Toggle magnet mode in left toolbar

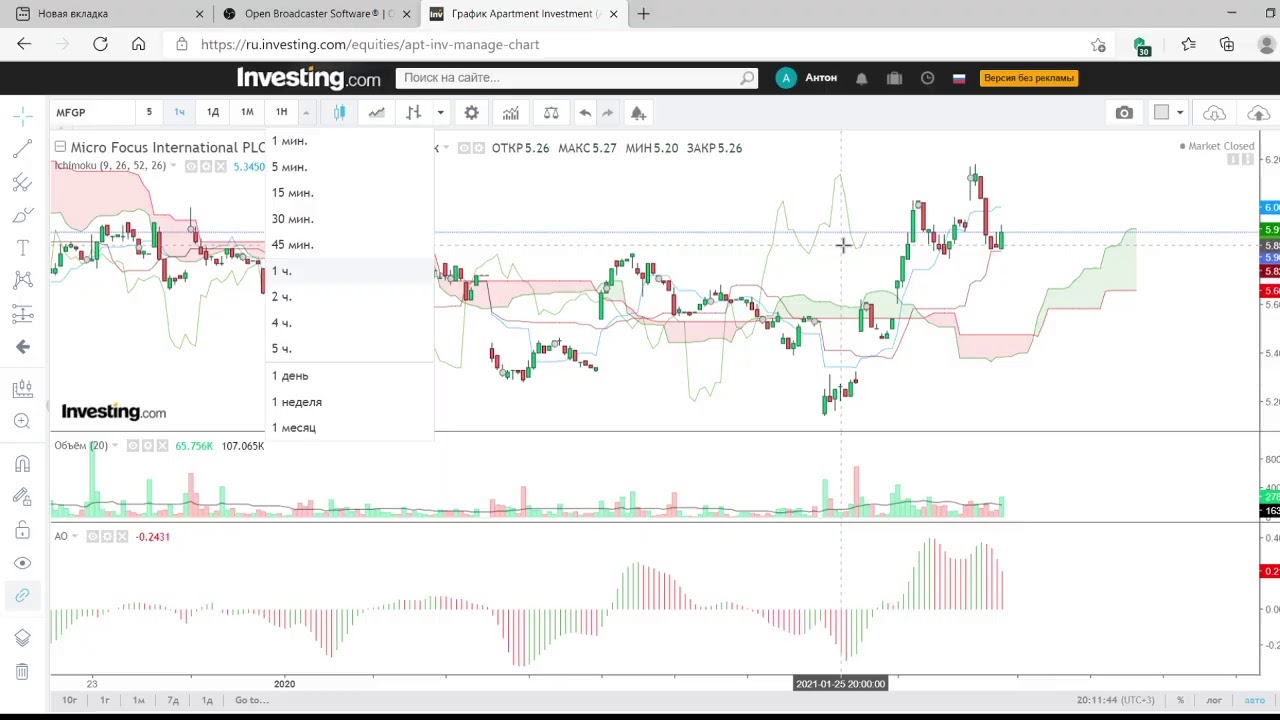(x=23, y=464)
